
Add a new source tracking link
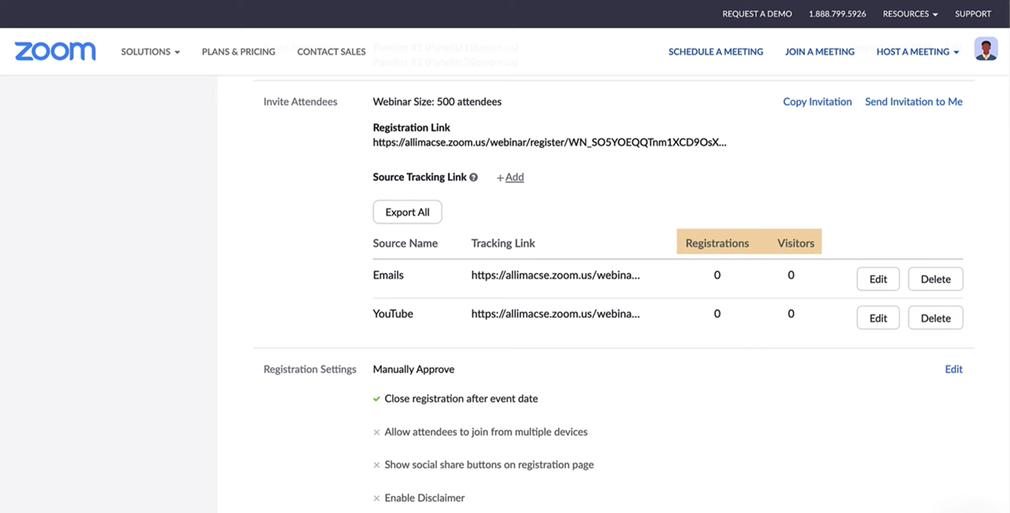click(510, 178)
